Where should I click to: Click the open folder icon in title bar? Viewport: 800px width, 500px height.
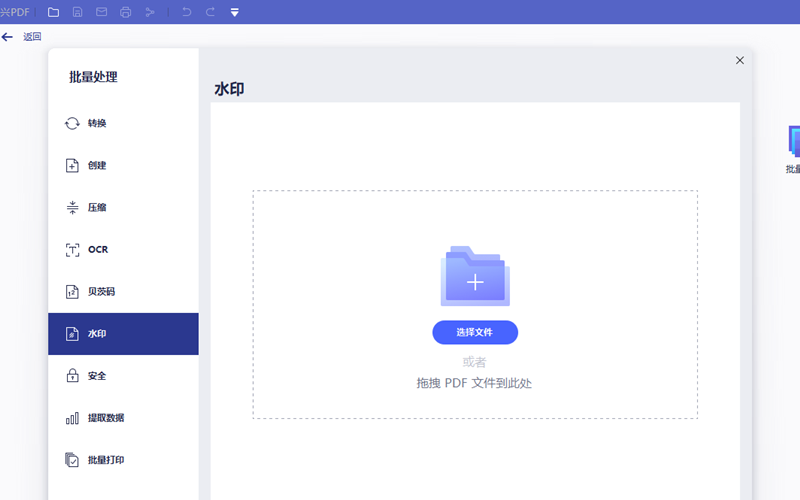pyautogui.click(x=53, y=12)
